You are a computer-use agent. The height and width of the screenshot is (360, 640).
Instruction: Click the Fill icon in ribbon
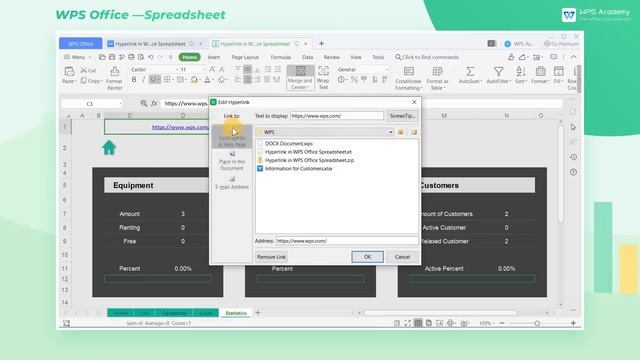(x=558, y=72)
